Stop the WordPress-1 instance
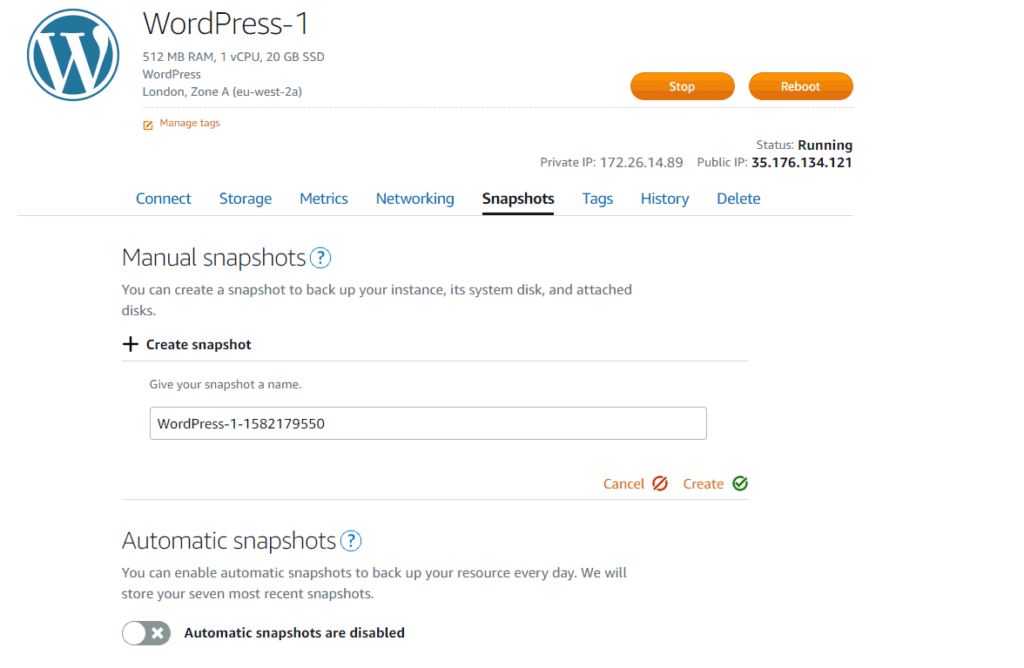 [x=682, y=86]
